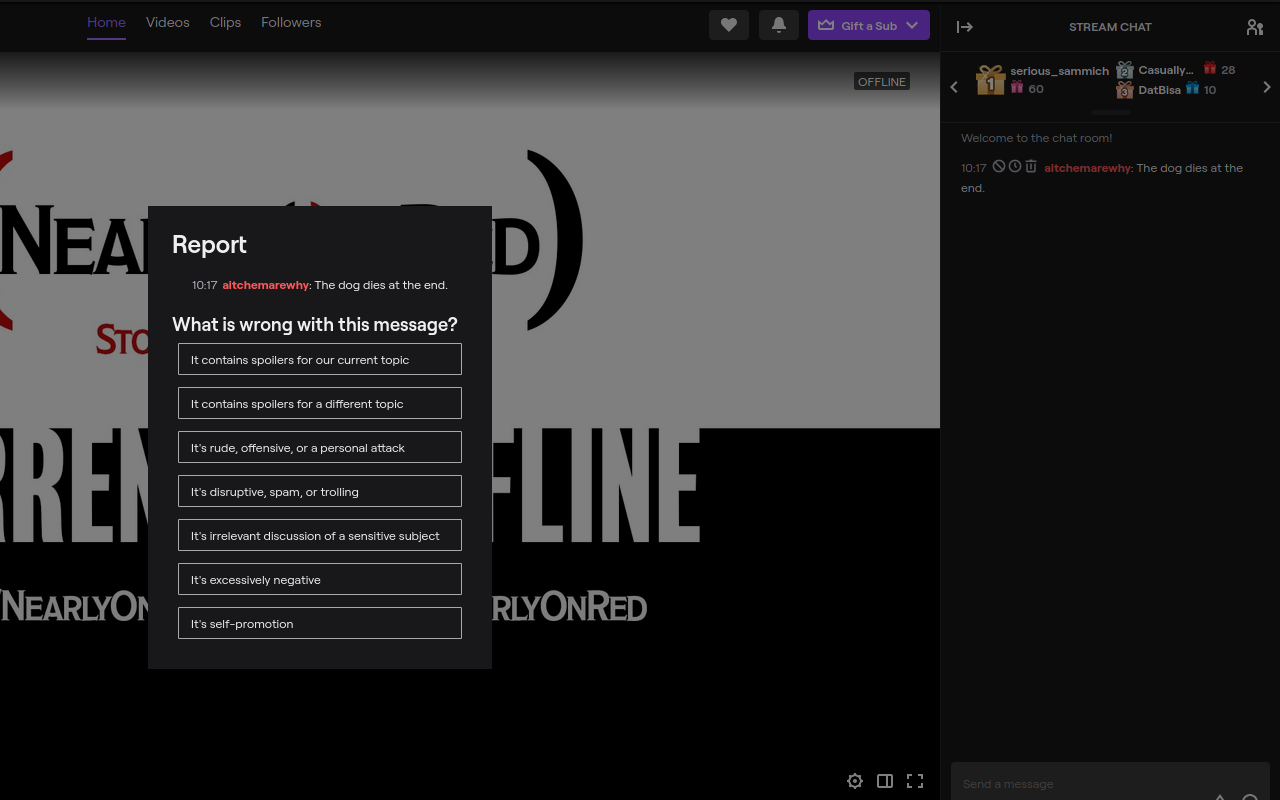
Task: Switch to the Home tab
Action: coord(106,22)
